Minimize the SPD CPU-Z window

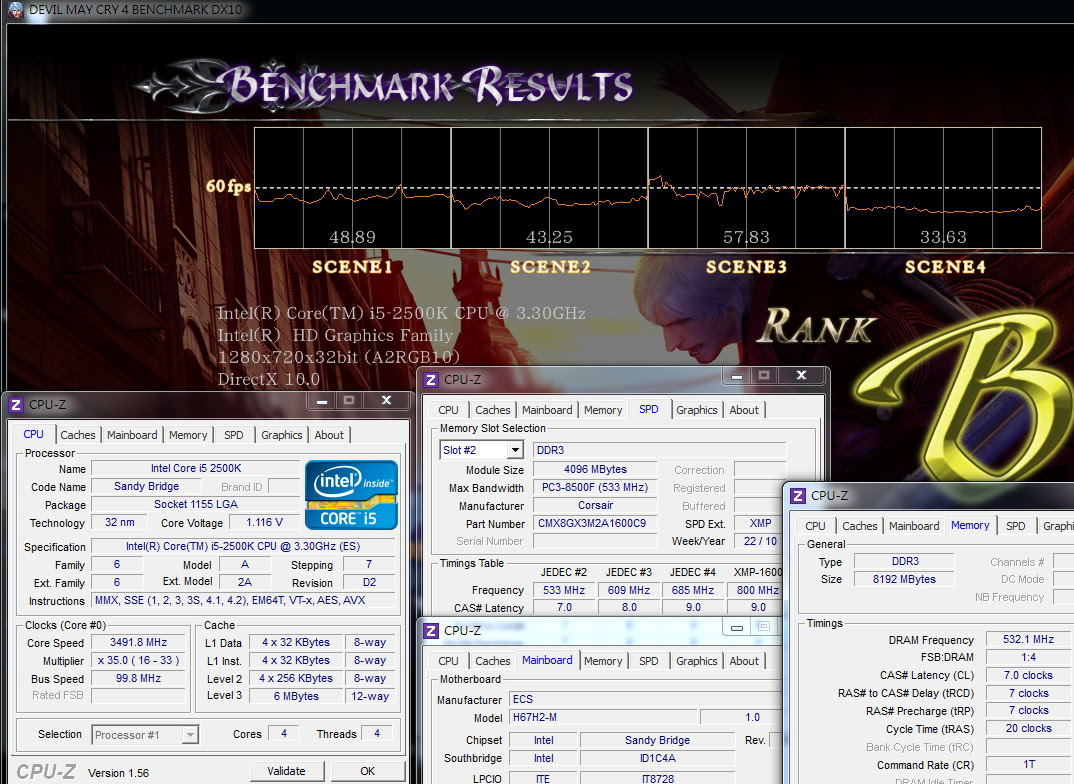coord(737,375)
